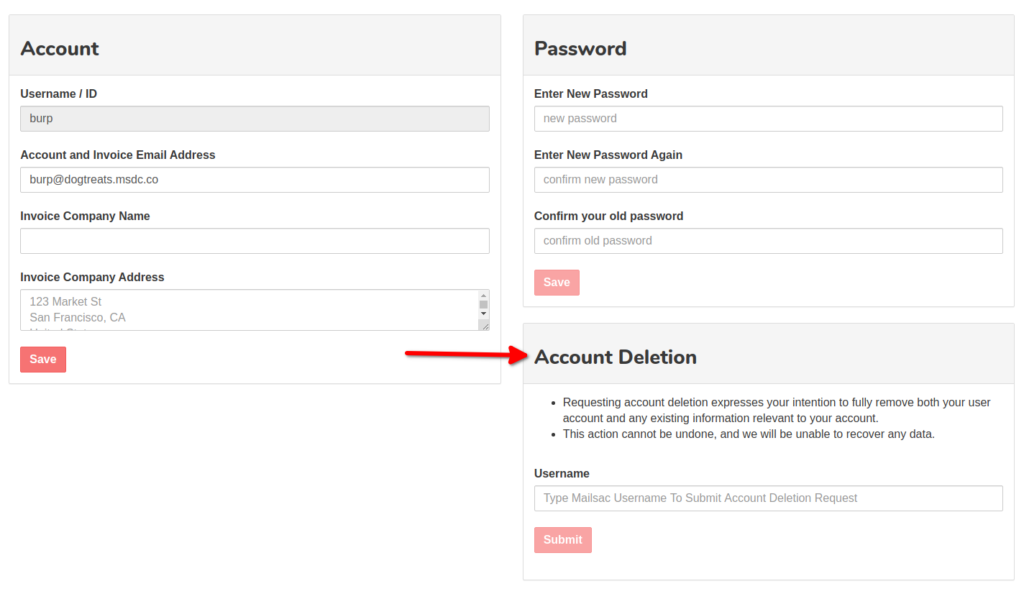
Task: Submit the account deletion request
Action: [562, 540]
